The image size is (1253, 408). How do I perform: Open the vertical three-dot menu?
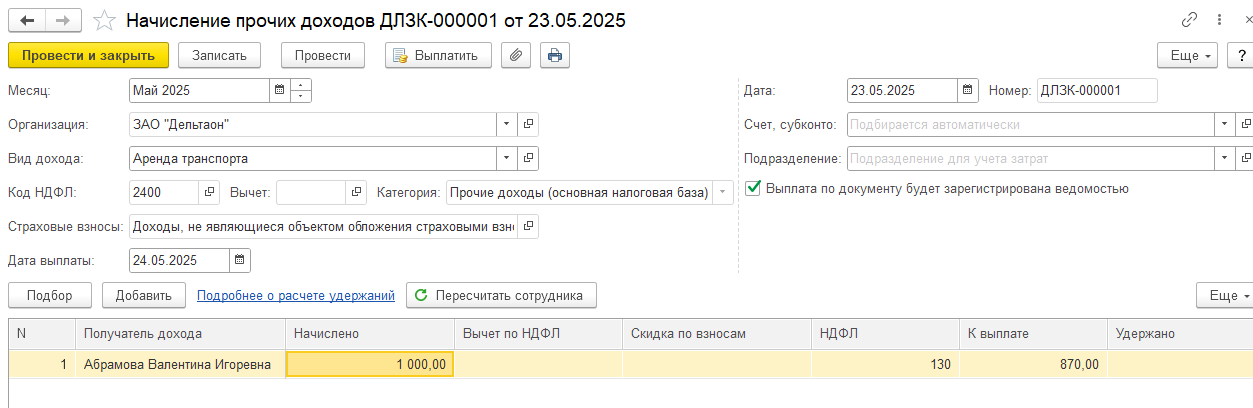[1219, 20]
